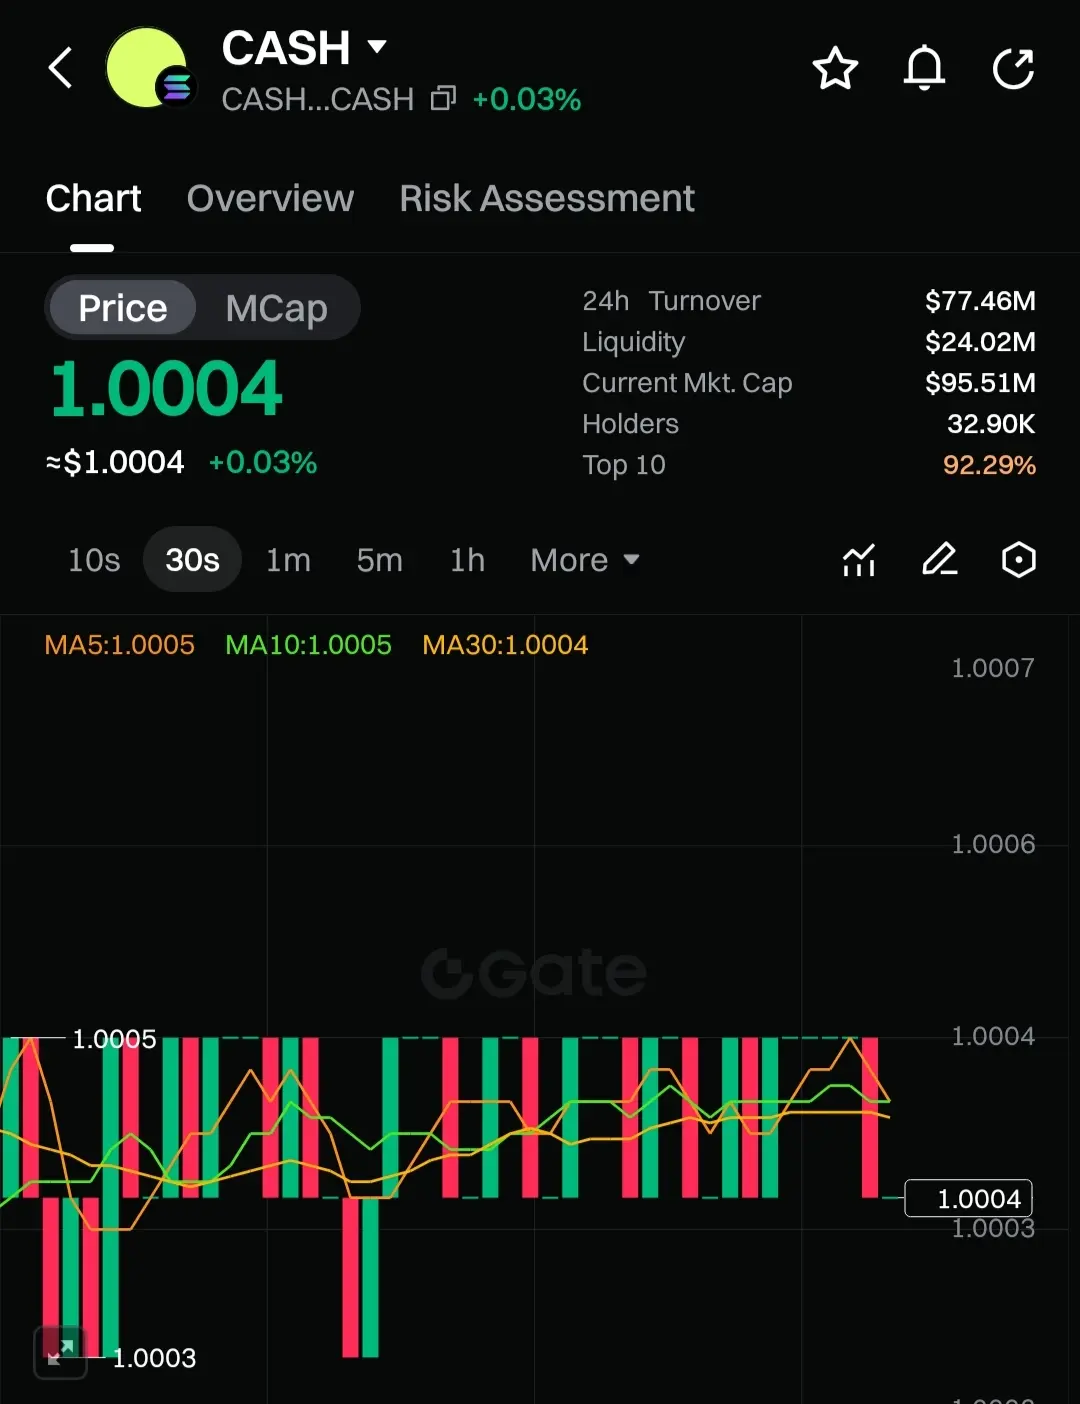1080x1404 pixels.
Task: Open chart settings hexagon icon
Action: 1018,560
